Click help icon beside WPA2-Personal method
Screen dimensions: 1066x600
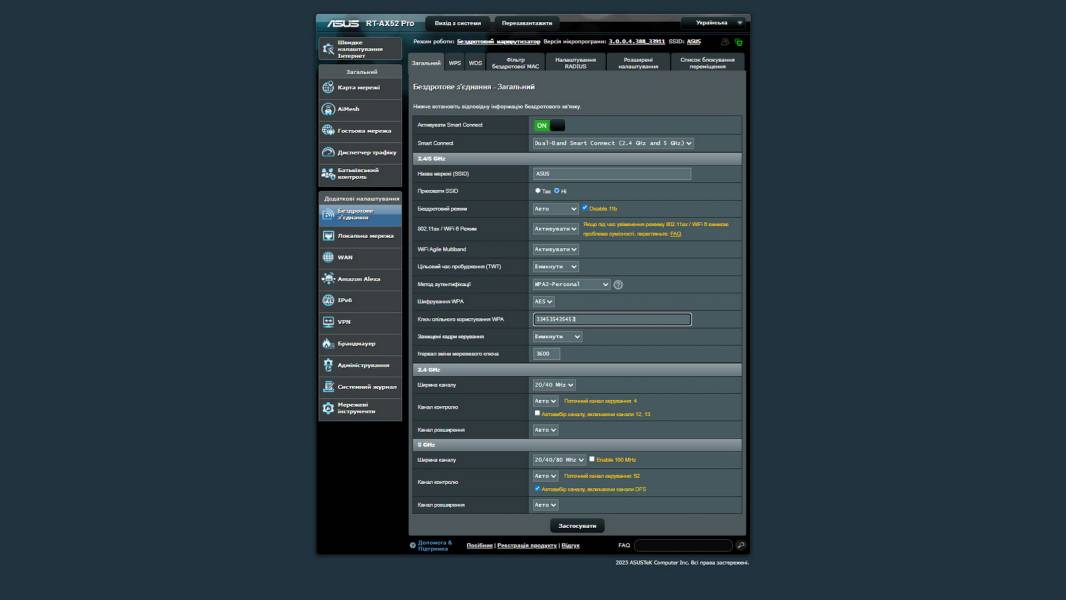(618, 284)
